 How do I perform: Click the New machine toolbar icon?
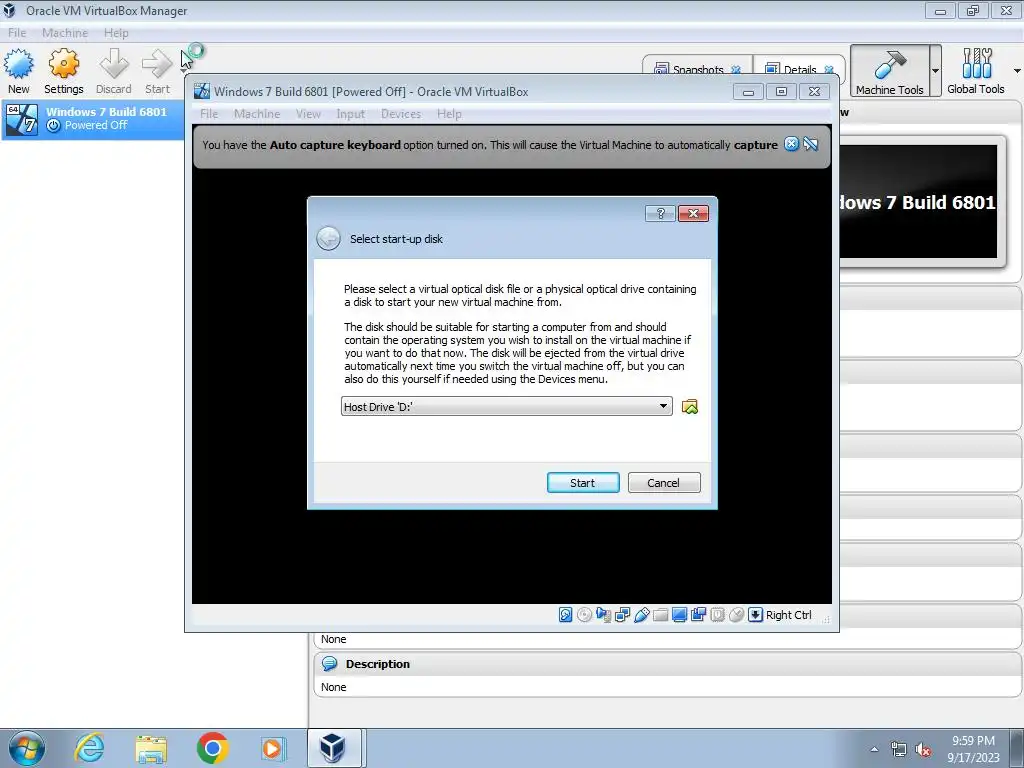point(18,71)
